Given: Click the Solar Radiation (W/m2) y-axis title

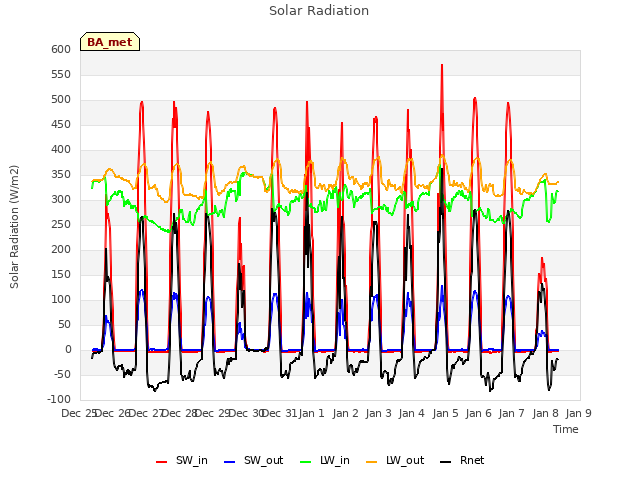Looking at the screenshot, I should click(x=14, y=227).
